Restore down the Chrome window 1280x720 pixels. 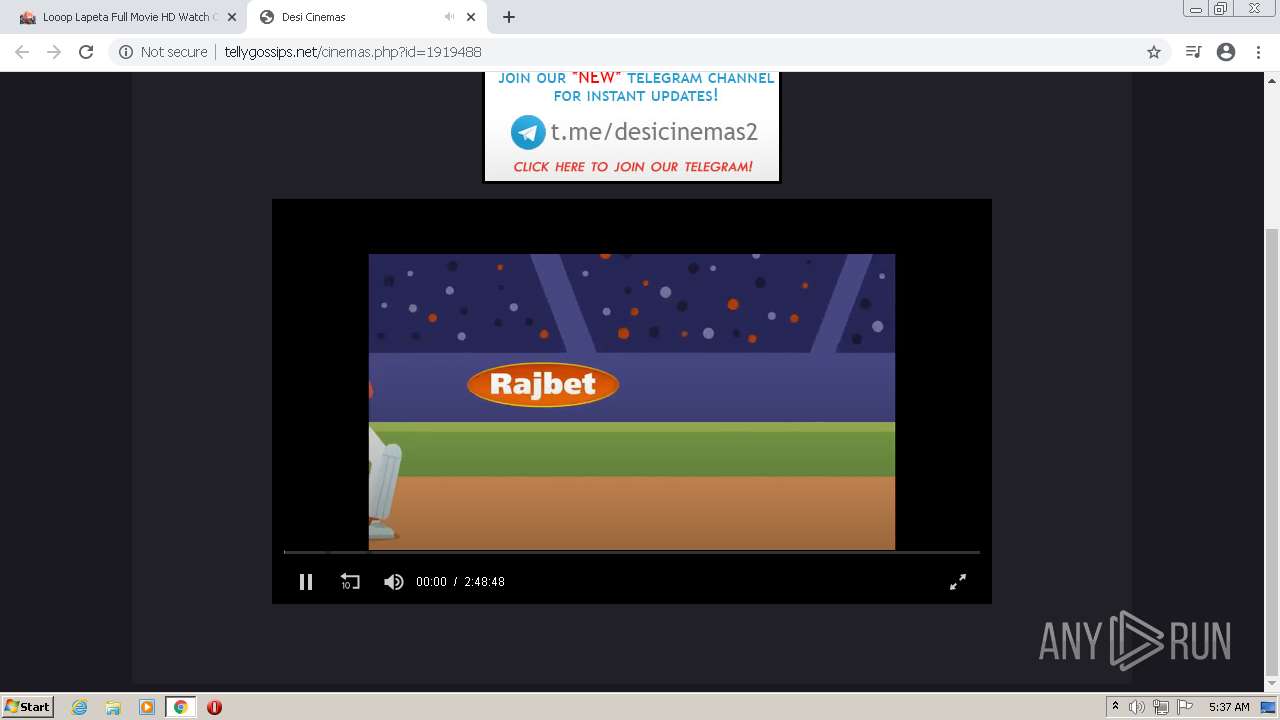(1221, 9)
